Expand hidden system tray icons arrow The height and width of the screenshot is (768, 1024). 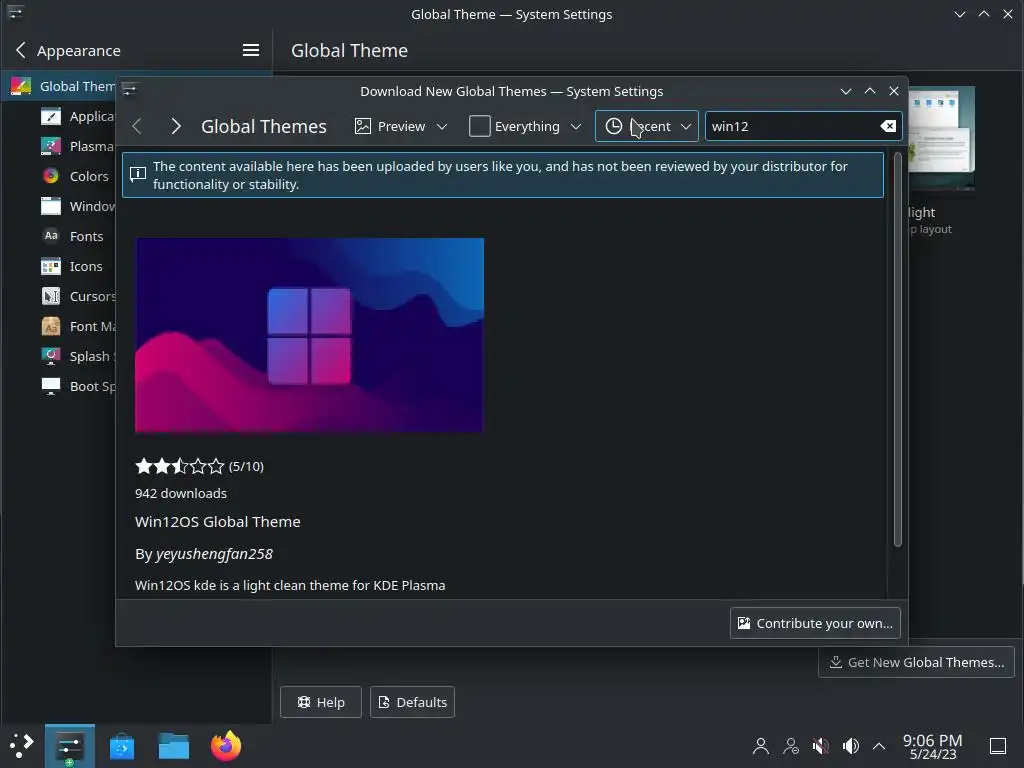(x=879, y=746)
